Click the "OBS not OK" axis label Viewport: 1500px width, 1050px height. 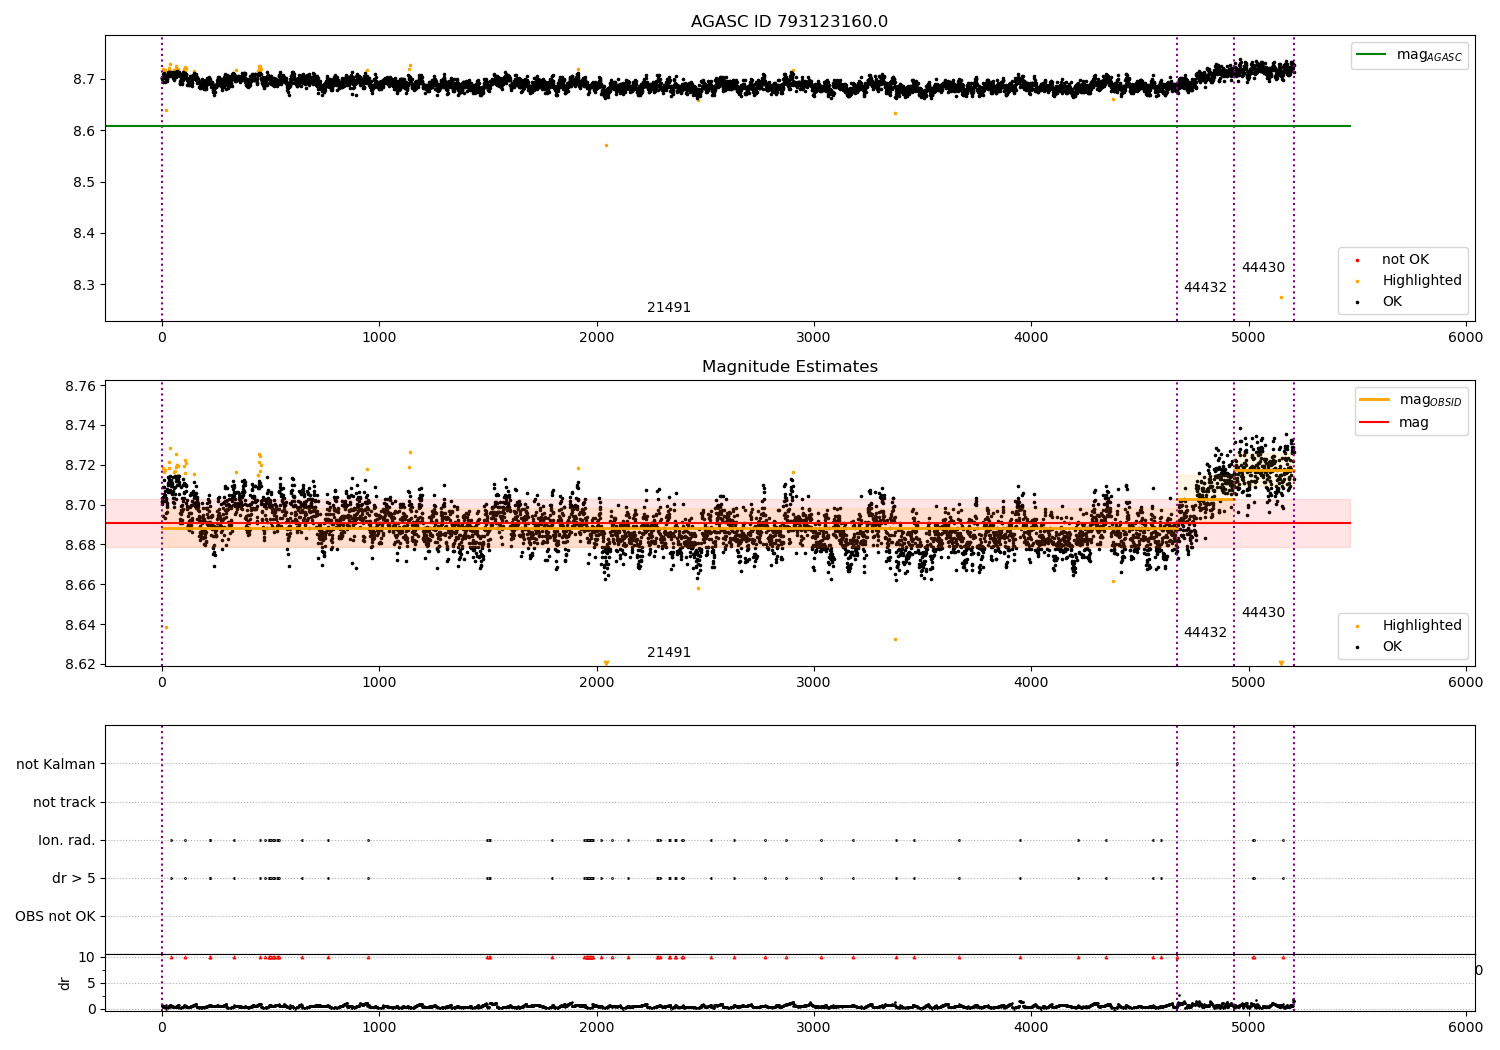(55, 917)
